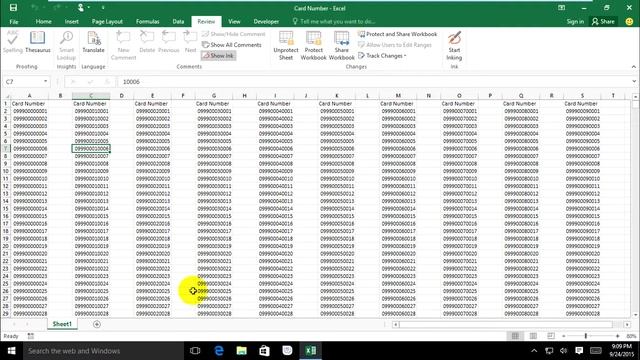This screenshot has width=640, height=360.
Task: Click the Protect Workbook icon
Action: [x=313, y=45]
